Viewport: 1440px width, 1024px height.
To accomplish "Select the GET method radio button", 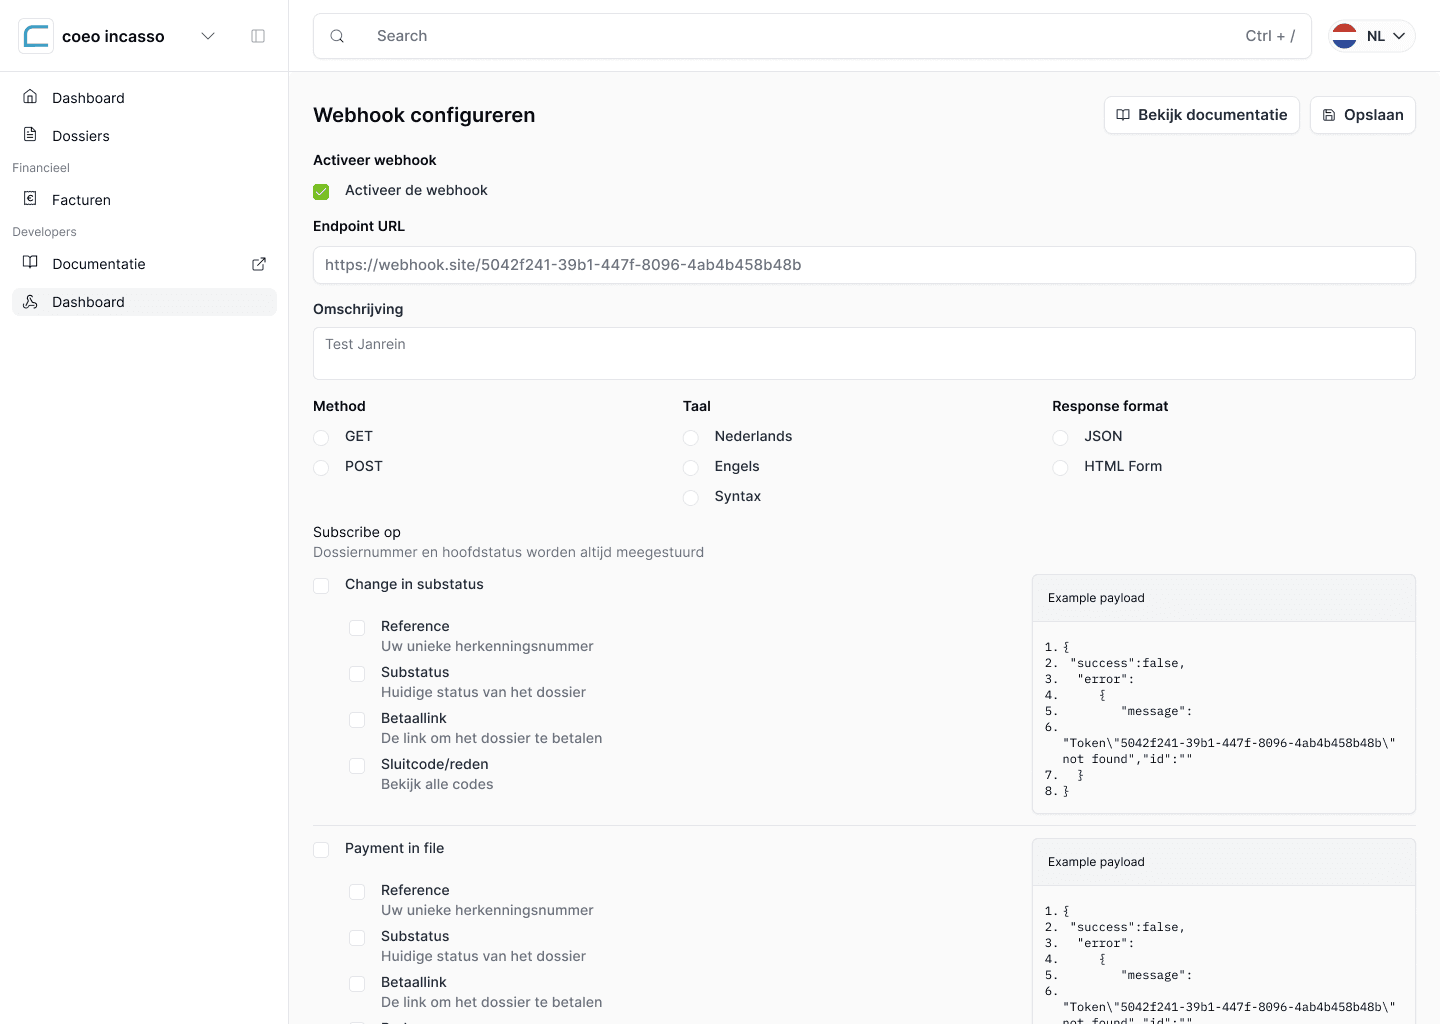I will point(321,437).
